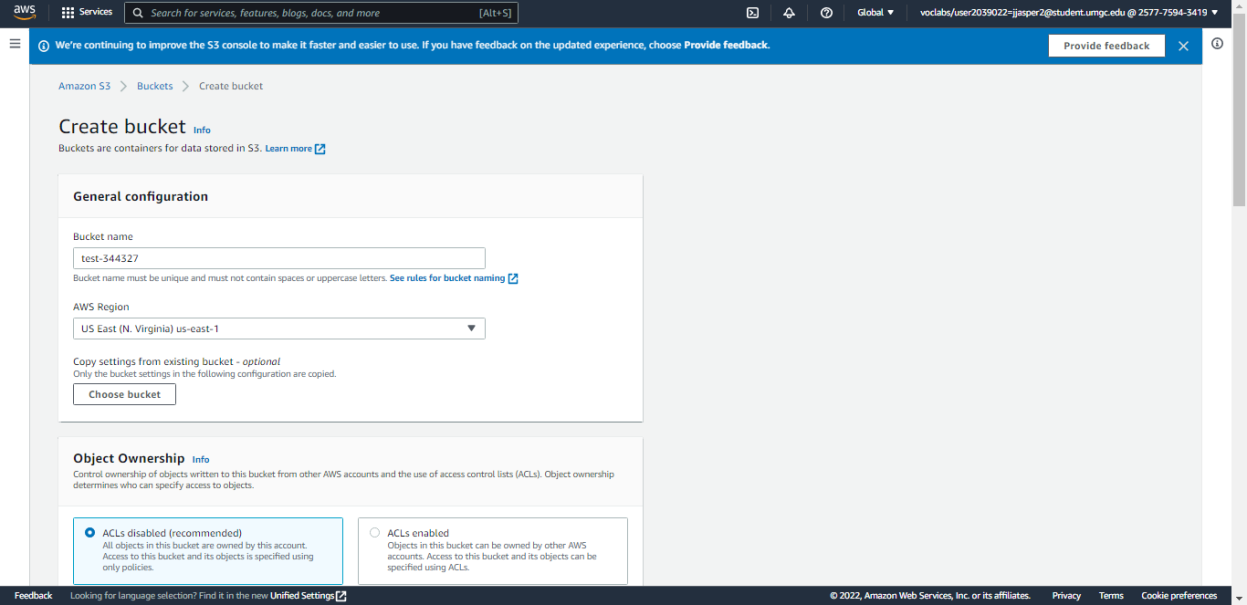Click the AWS logo home icon
Image resolution: width=1247 pixels, height=605 pixels.
(24, 12)
